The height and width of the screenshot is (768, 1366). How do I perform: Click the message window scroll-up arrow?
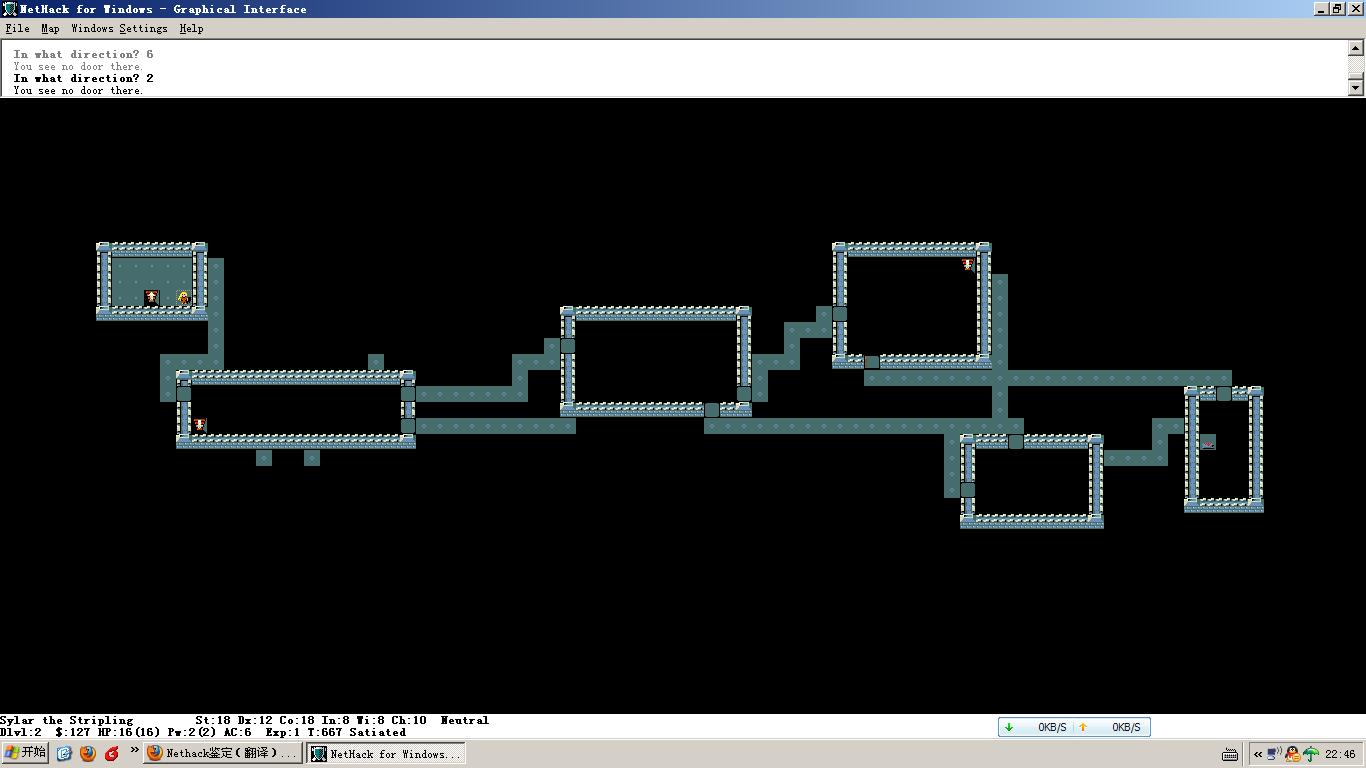[1357, 47]
